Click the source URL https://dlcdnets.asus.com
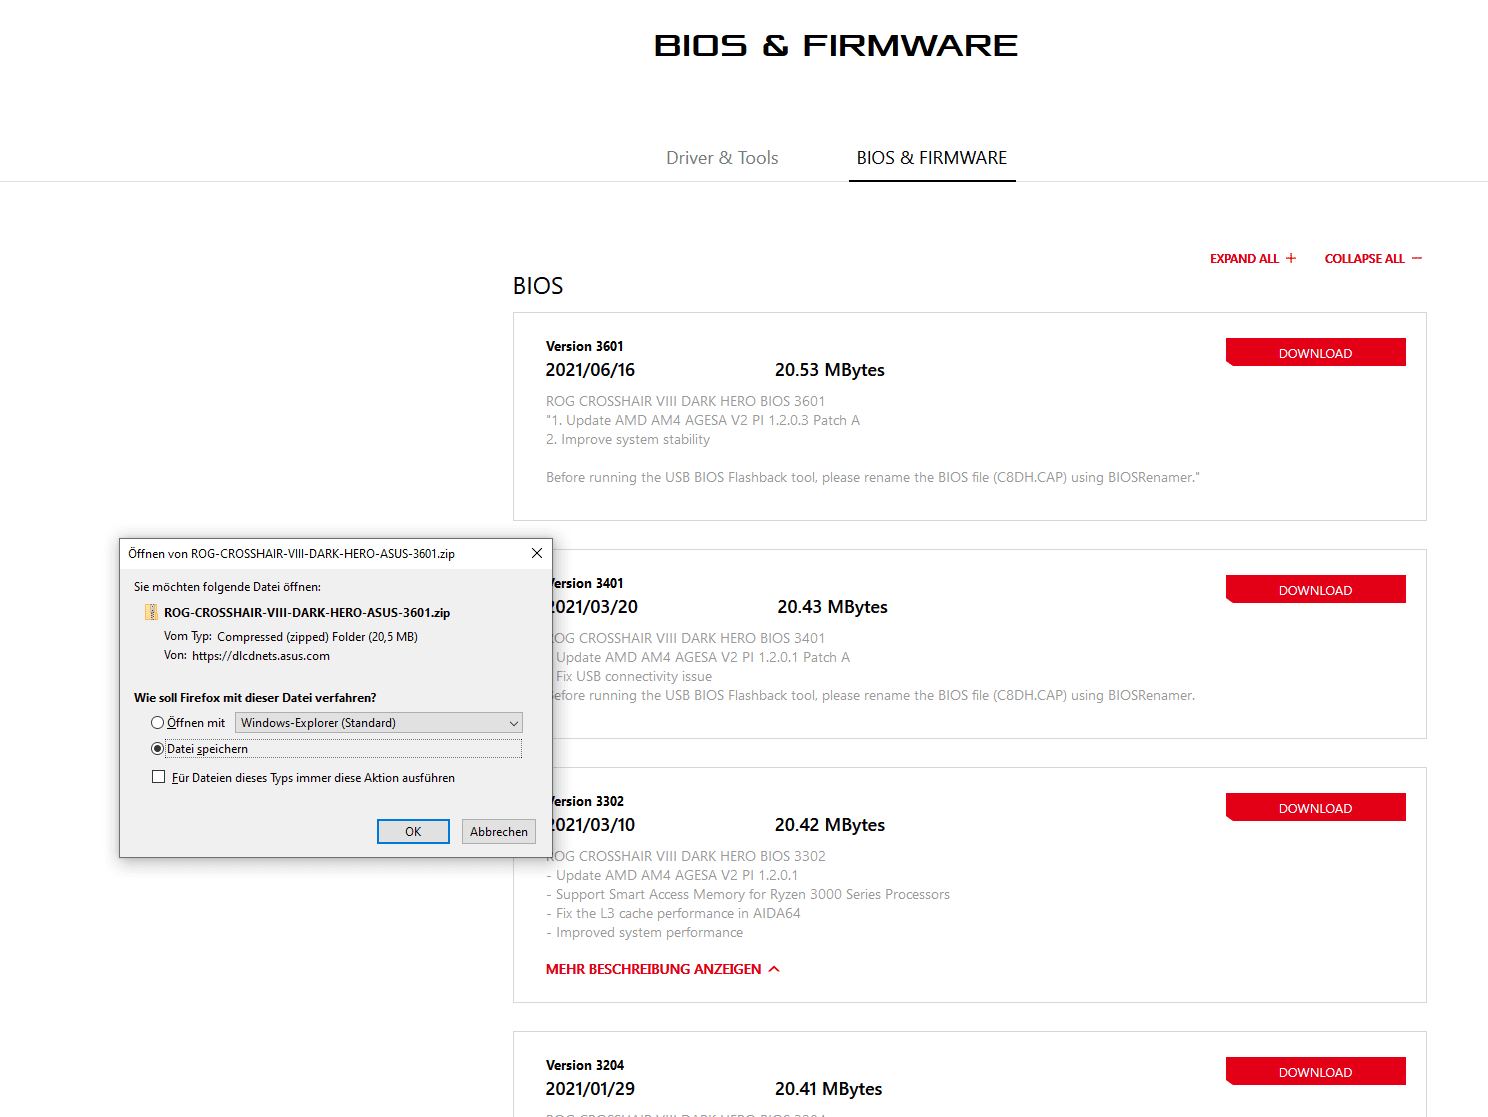 point(261,656)
